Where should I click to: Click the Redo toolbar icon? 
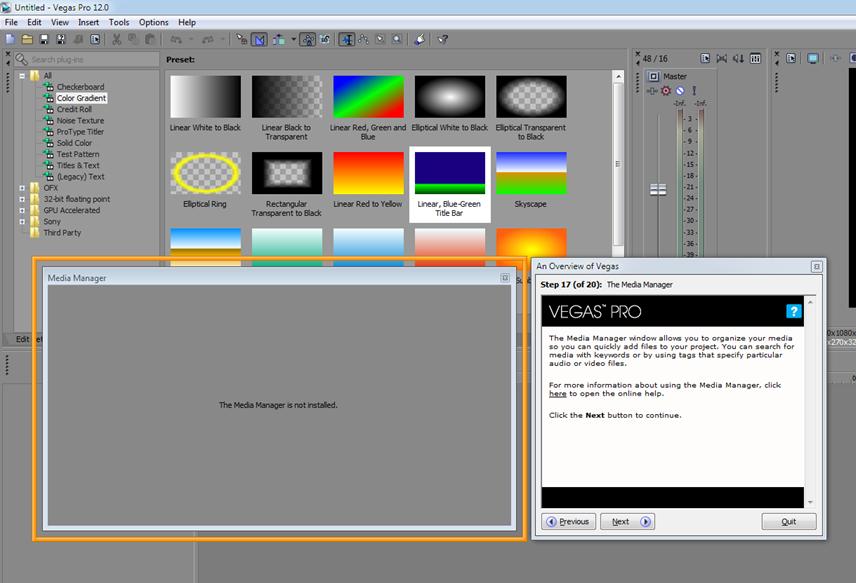click(208, 39)
